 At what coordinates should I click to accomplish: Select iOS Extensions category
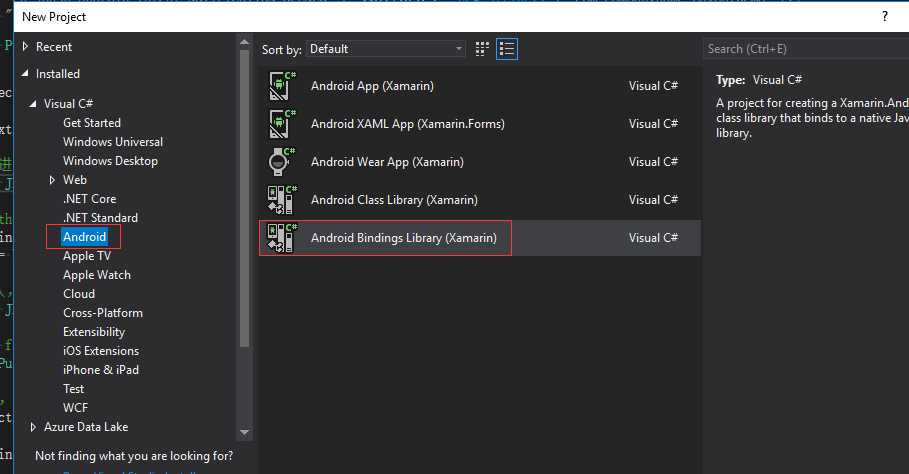(101, 351)
